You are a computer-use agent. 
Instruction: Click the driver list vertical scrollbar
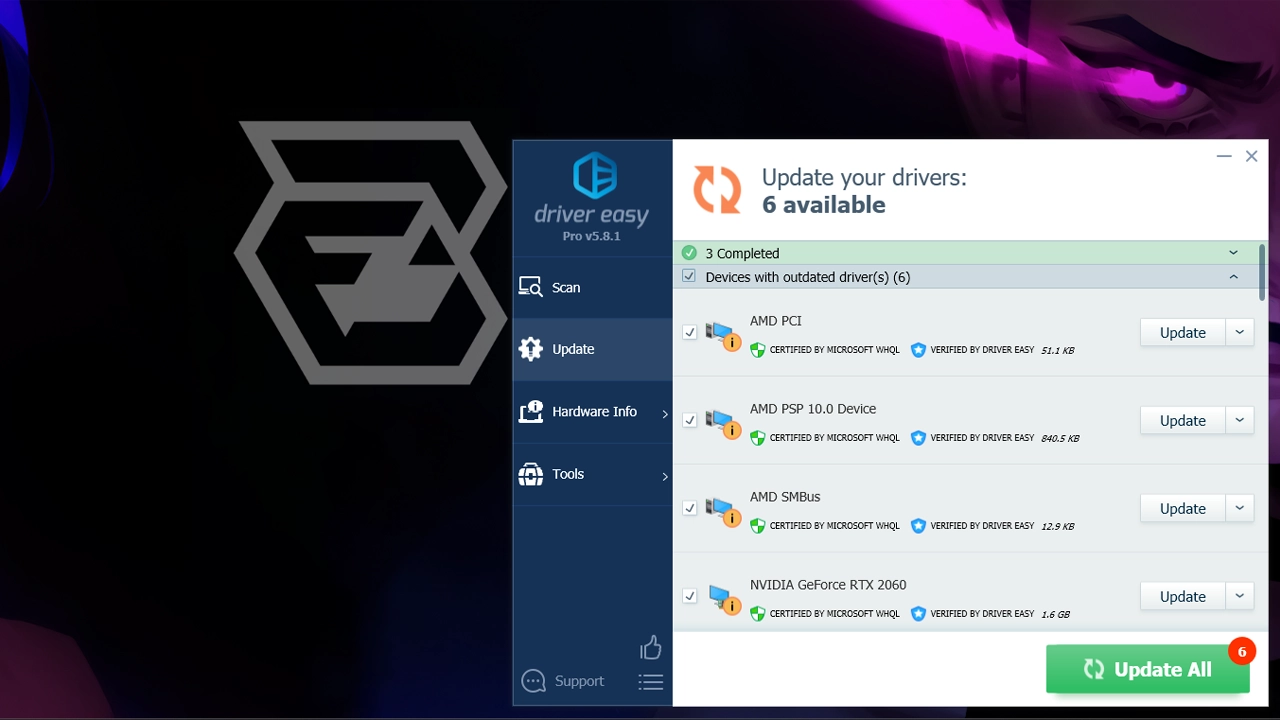tap(1262, 271)
